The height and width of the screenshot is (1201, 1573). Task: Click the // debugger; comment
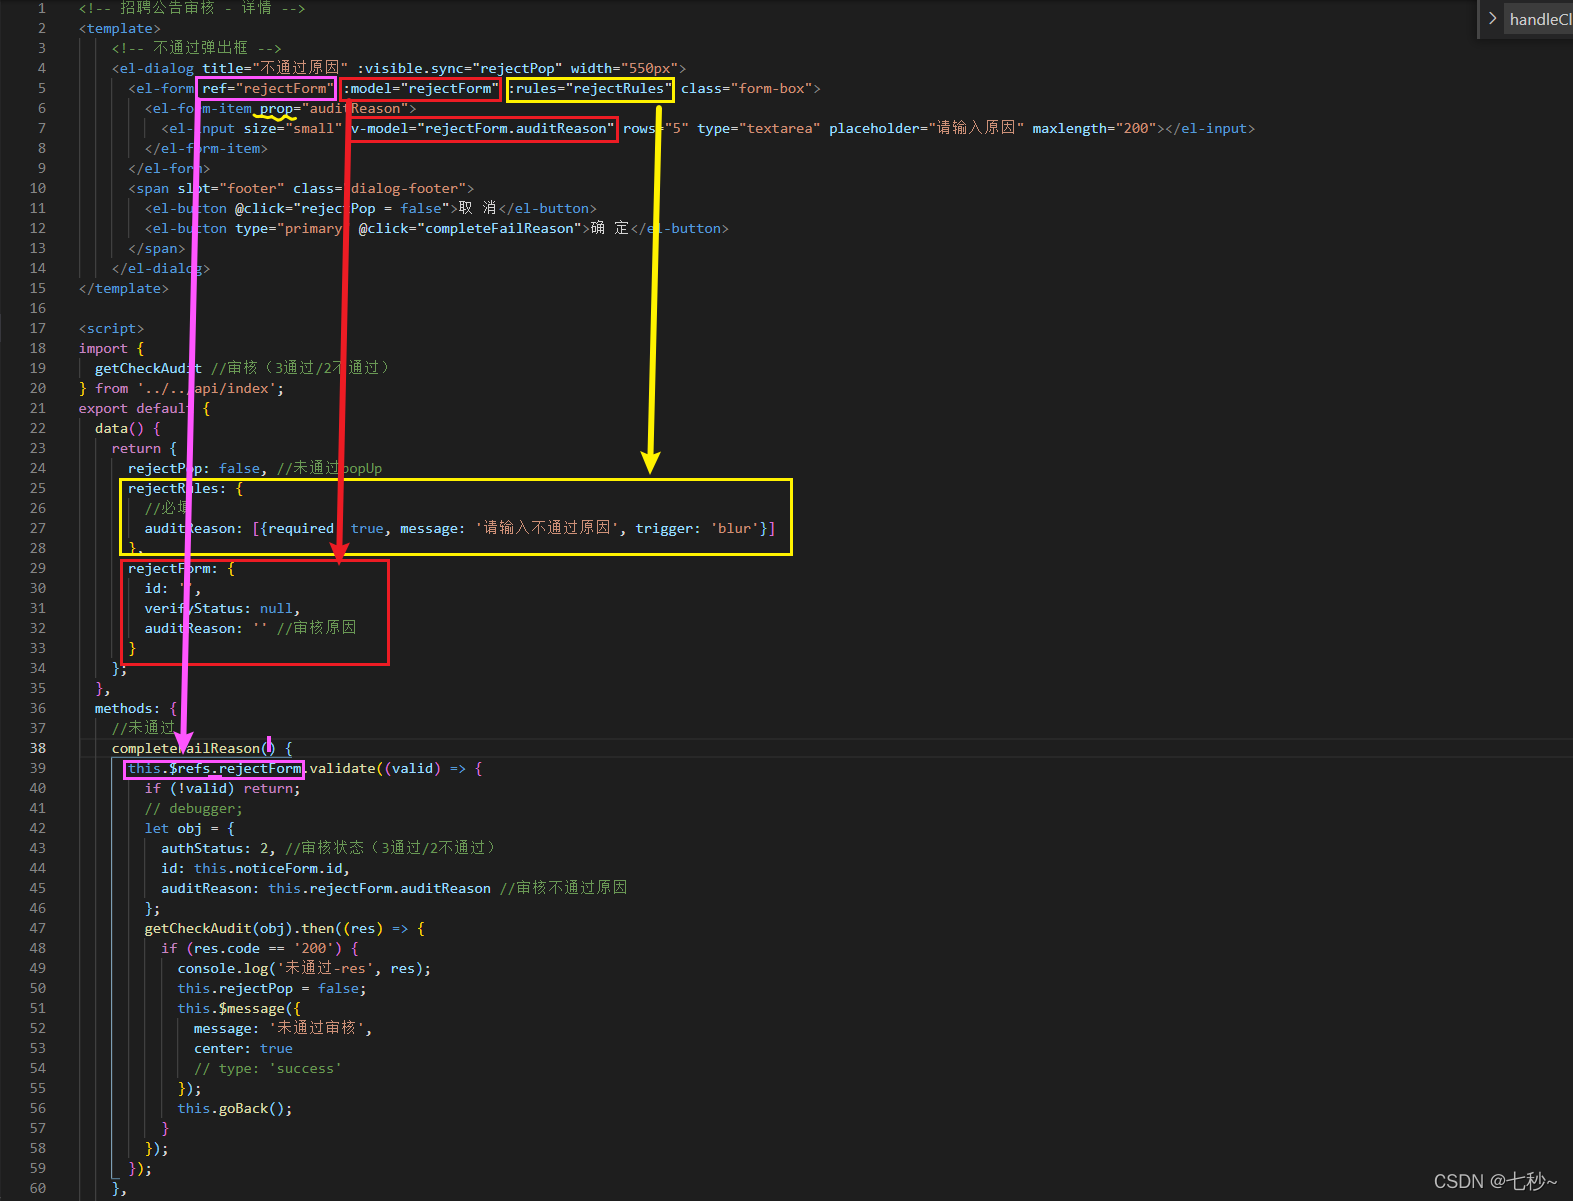pyautogui.click(x=193, y=808)
